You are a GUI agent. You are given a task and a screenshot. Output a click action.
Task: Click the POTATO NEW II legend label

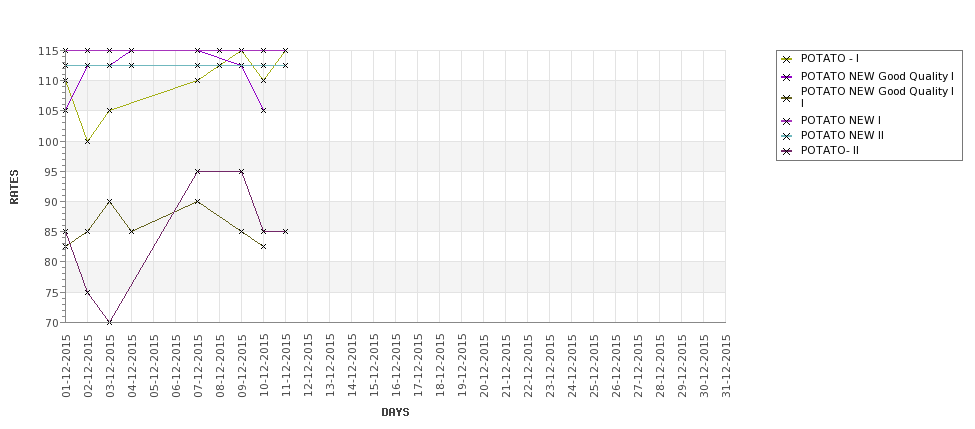point(842,136)
